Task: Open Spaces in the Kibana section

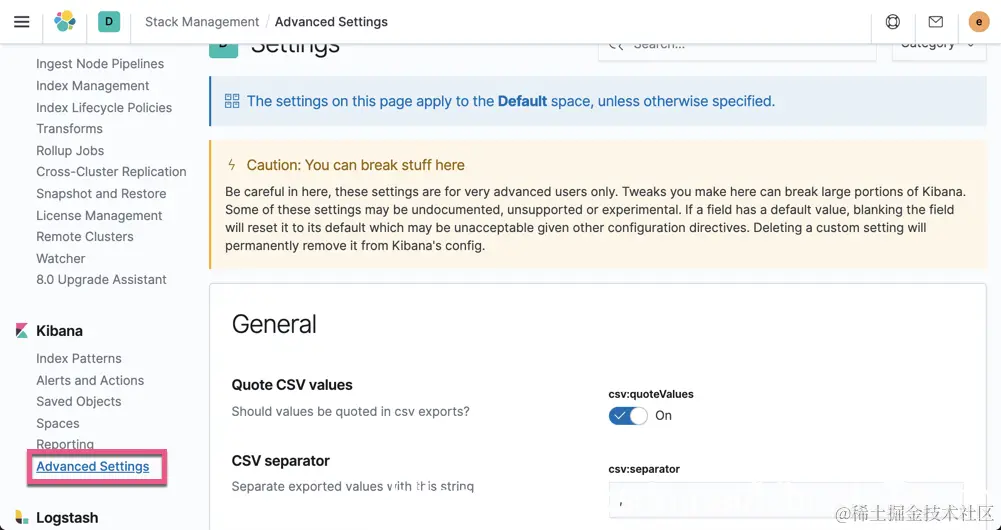Action: (58, 423)
